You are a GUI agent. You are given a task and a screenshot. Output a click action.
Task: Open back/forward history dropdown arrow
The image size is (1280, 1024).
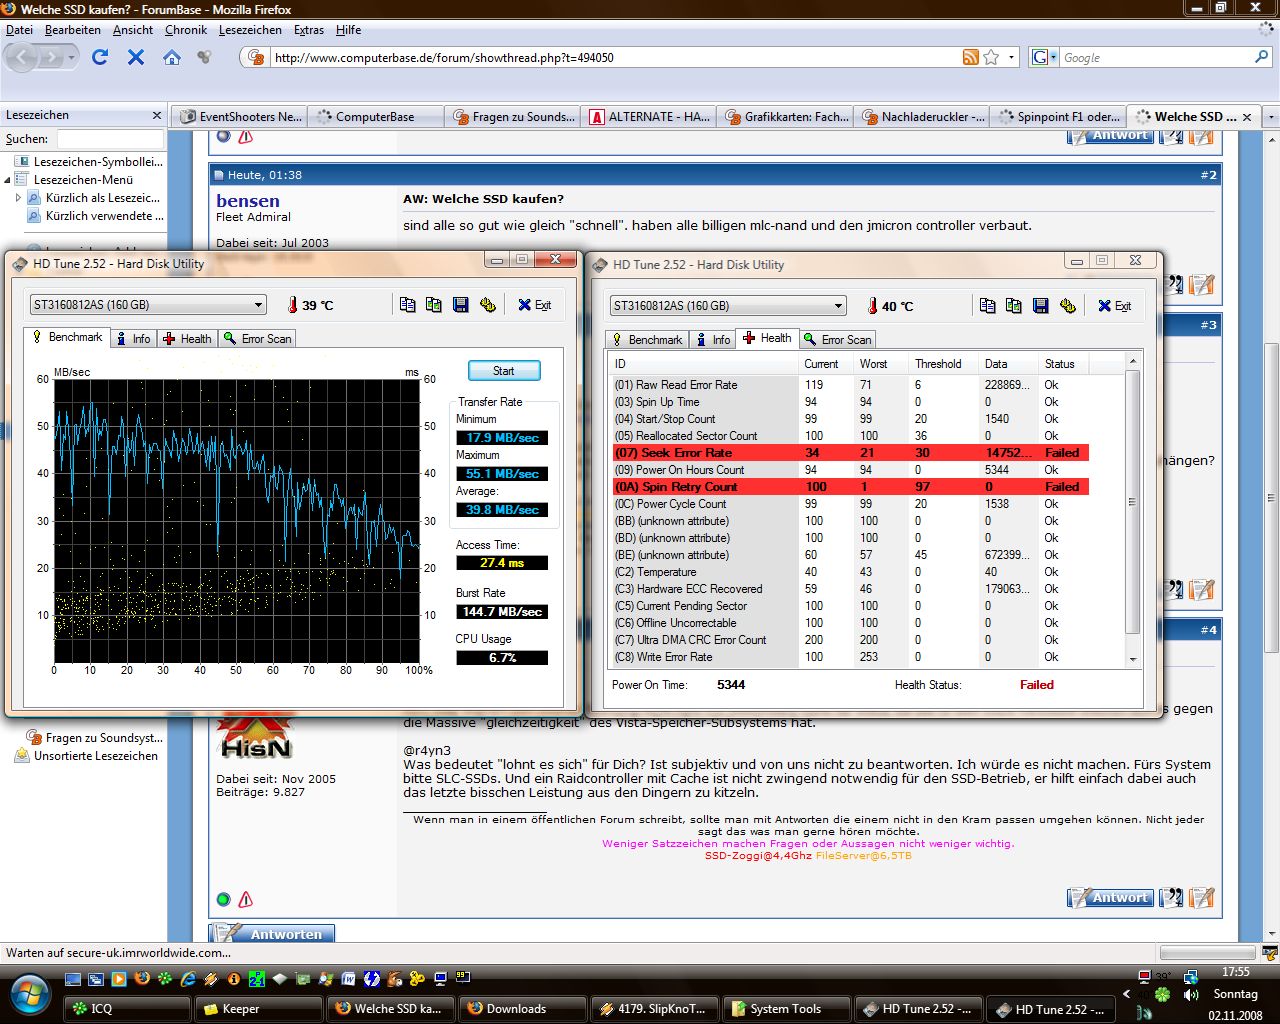tap(71, 57)
